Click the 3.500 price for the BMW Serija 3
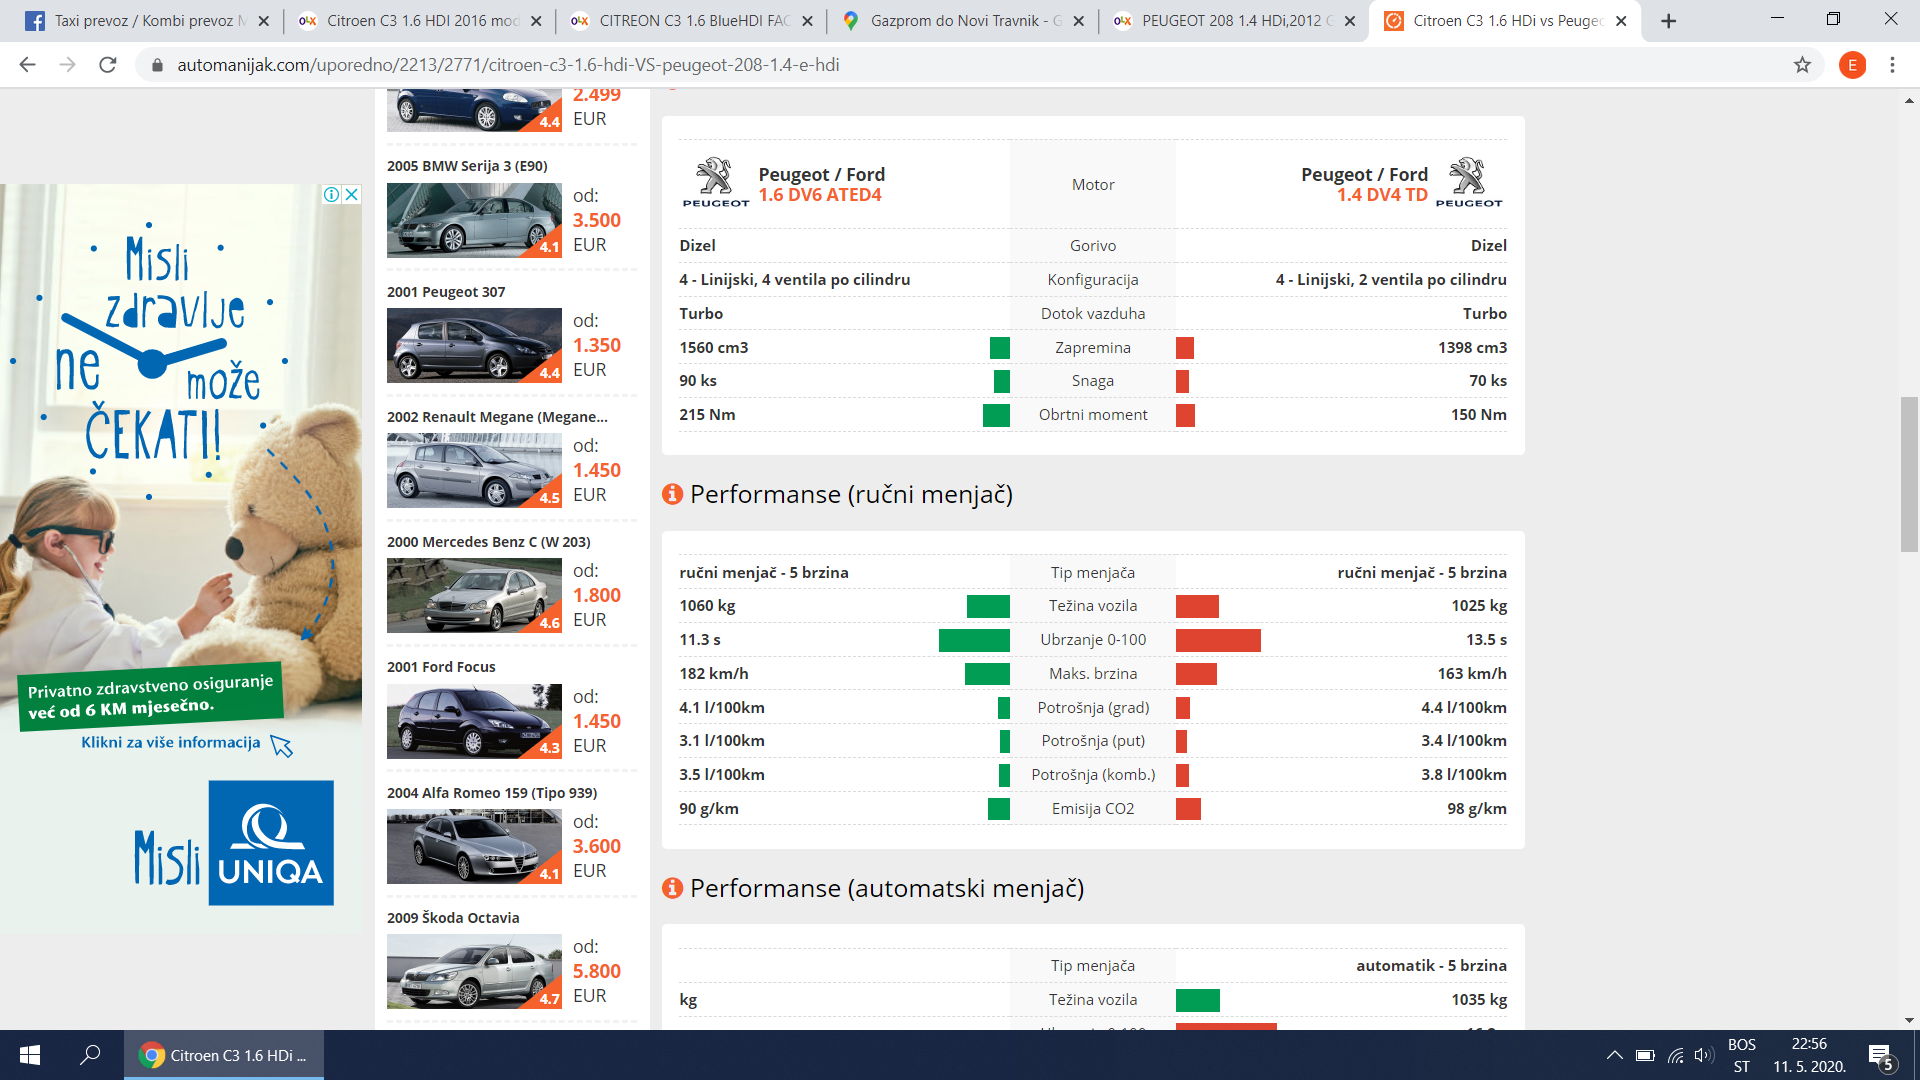The width and height of the screenshot is (1920, 1080). [597, 220]
